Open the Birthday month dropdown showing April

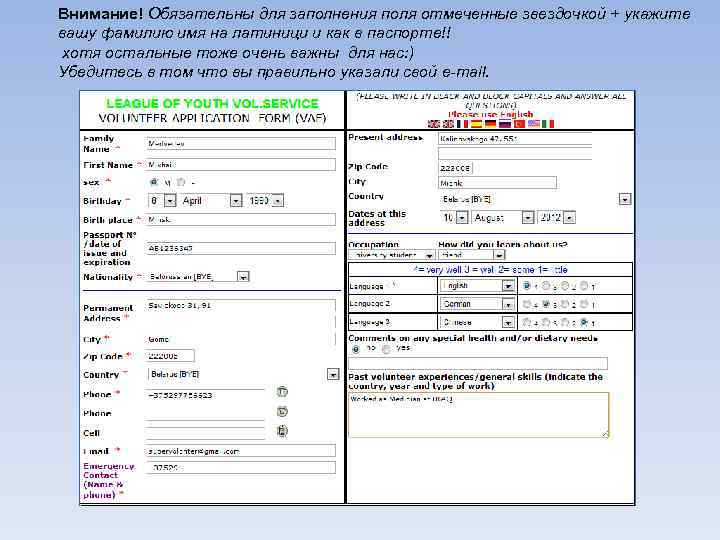(236, 201)
